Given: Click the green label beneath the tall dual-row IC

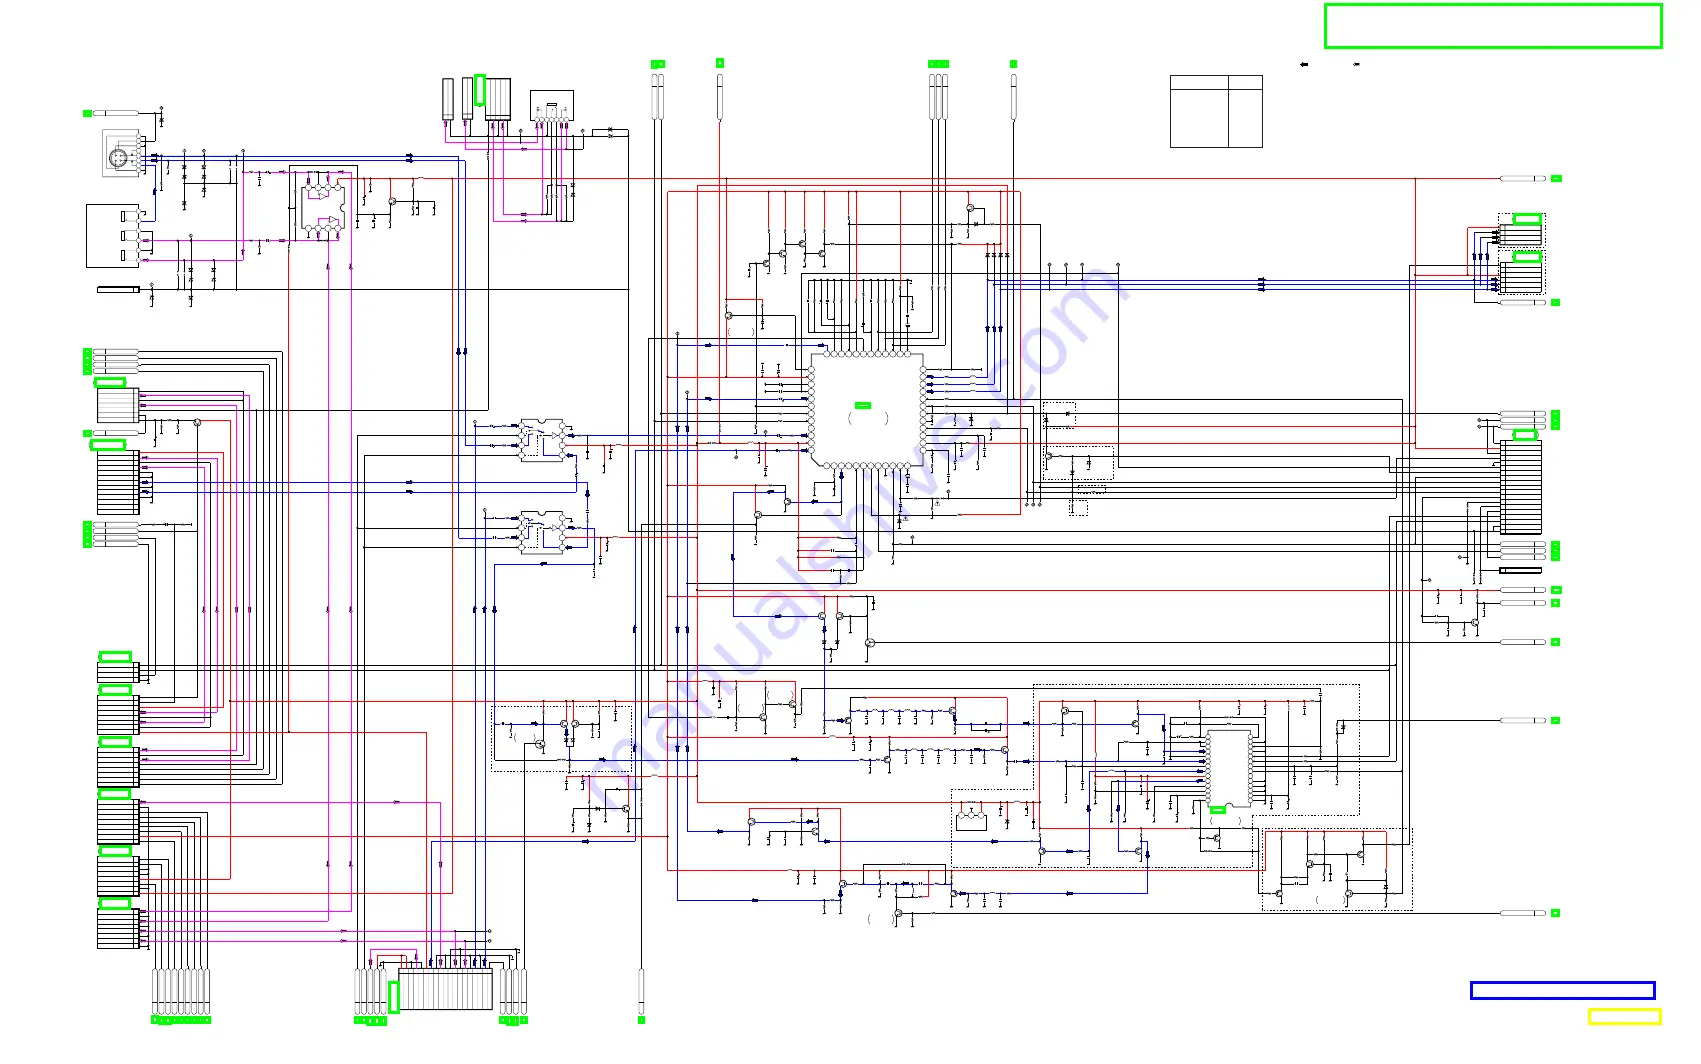Looking at the screenshot, I should [x=1218, y=809].
